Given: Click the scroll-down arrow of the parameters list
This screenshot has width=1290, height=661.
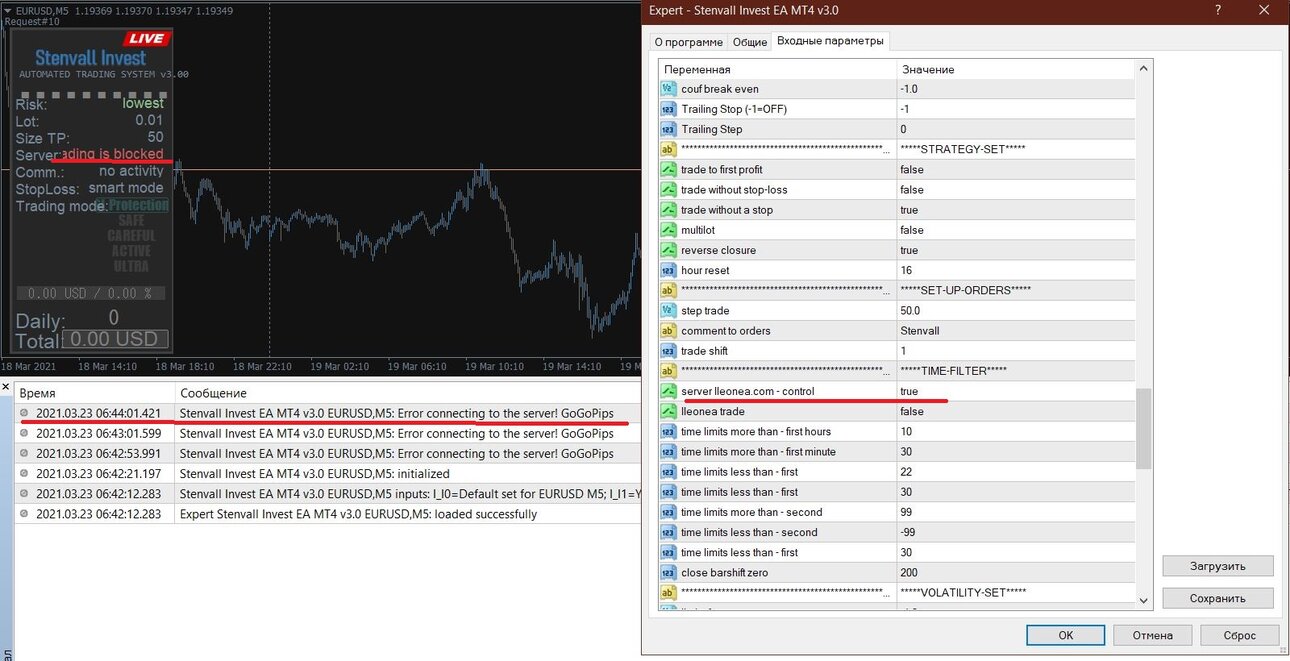Looking at the screenshot, I should pos(1144,600).
